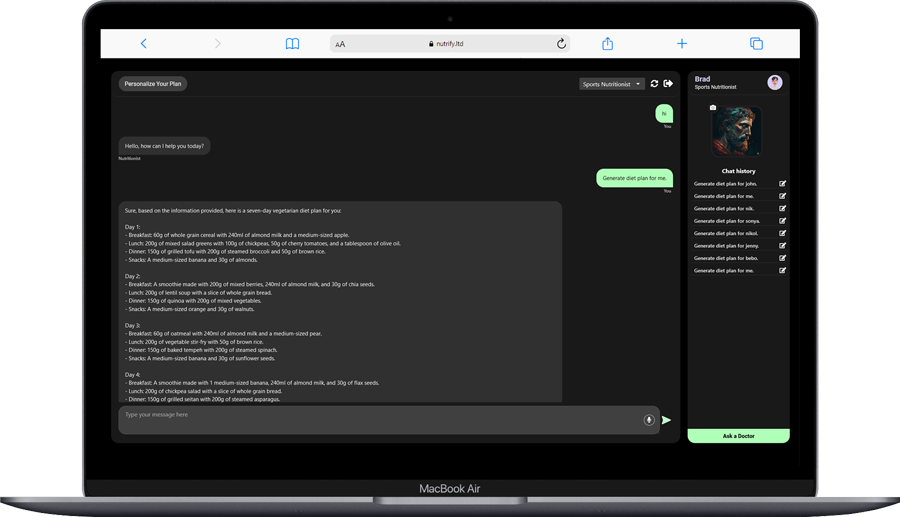This screenshot has width=900, height=517.
Task: Click the Safari share icon
Action: click(x=607, y=44)
